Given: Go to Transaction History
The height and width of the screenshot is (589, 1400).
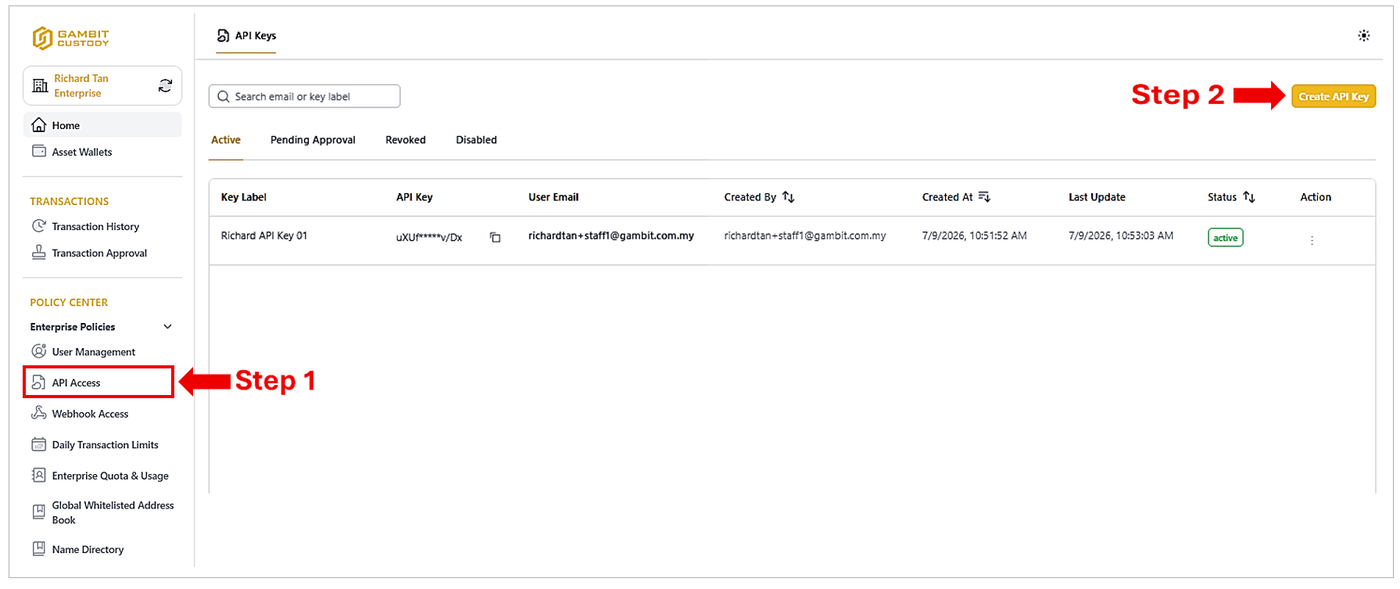Looking at the screenshot, I should [96, 227].
